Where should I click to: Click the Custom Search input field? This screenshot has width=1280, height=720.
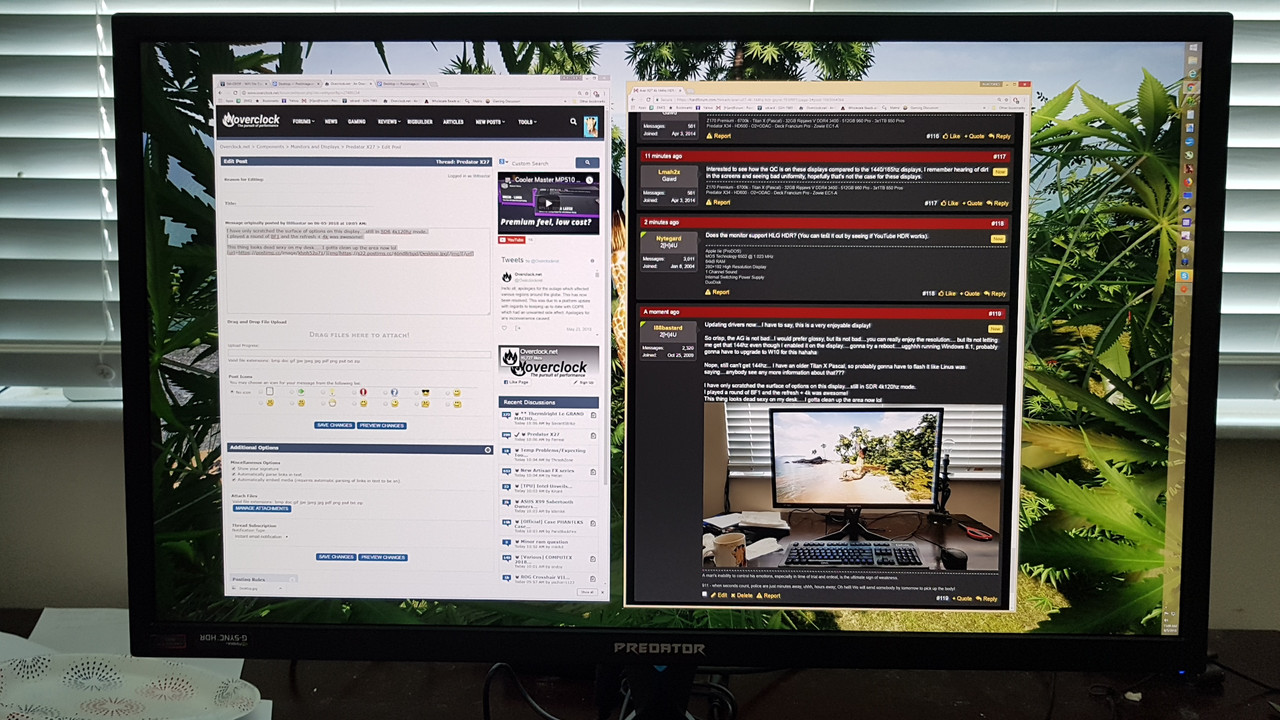tap(531, 163)
